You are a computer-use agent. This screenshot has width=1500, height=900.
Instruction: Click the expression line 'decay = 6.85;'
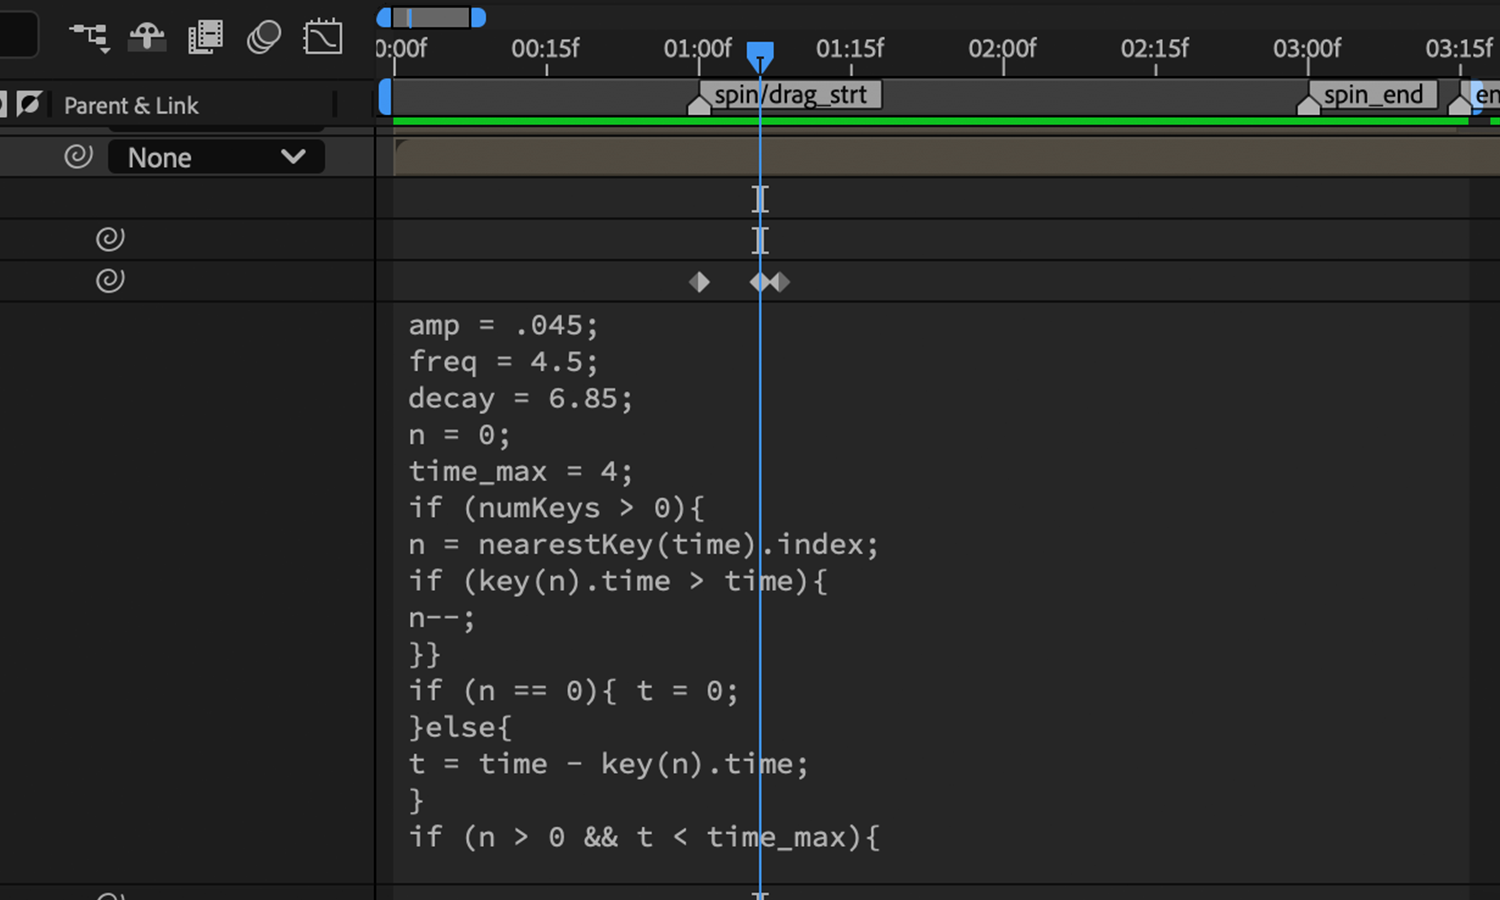click(x=520, y=398)
